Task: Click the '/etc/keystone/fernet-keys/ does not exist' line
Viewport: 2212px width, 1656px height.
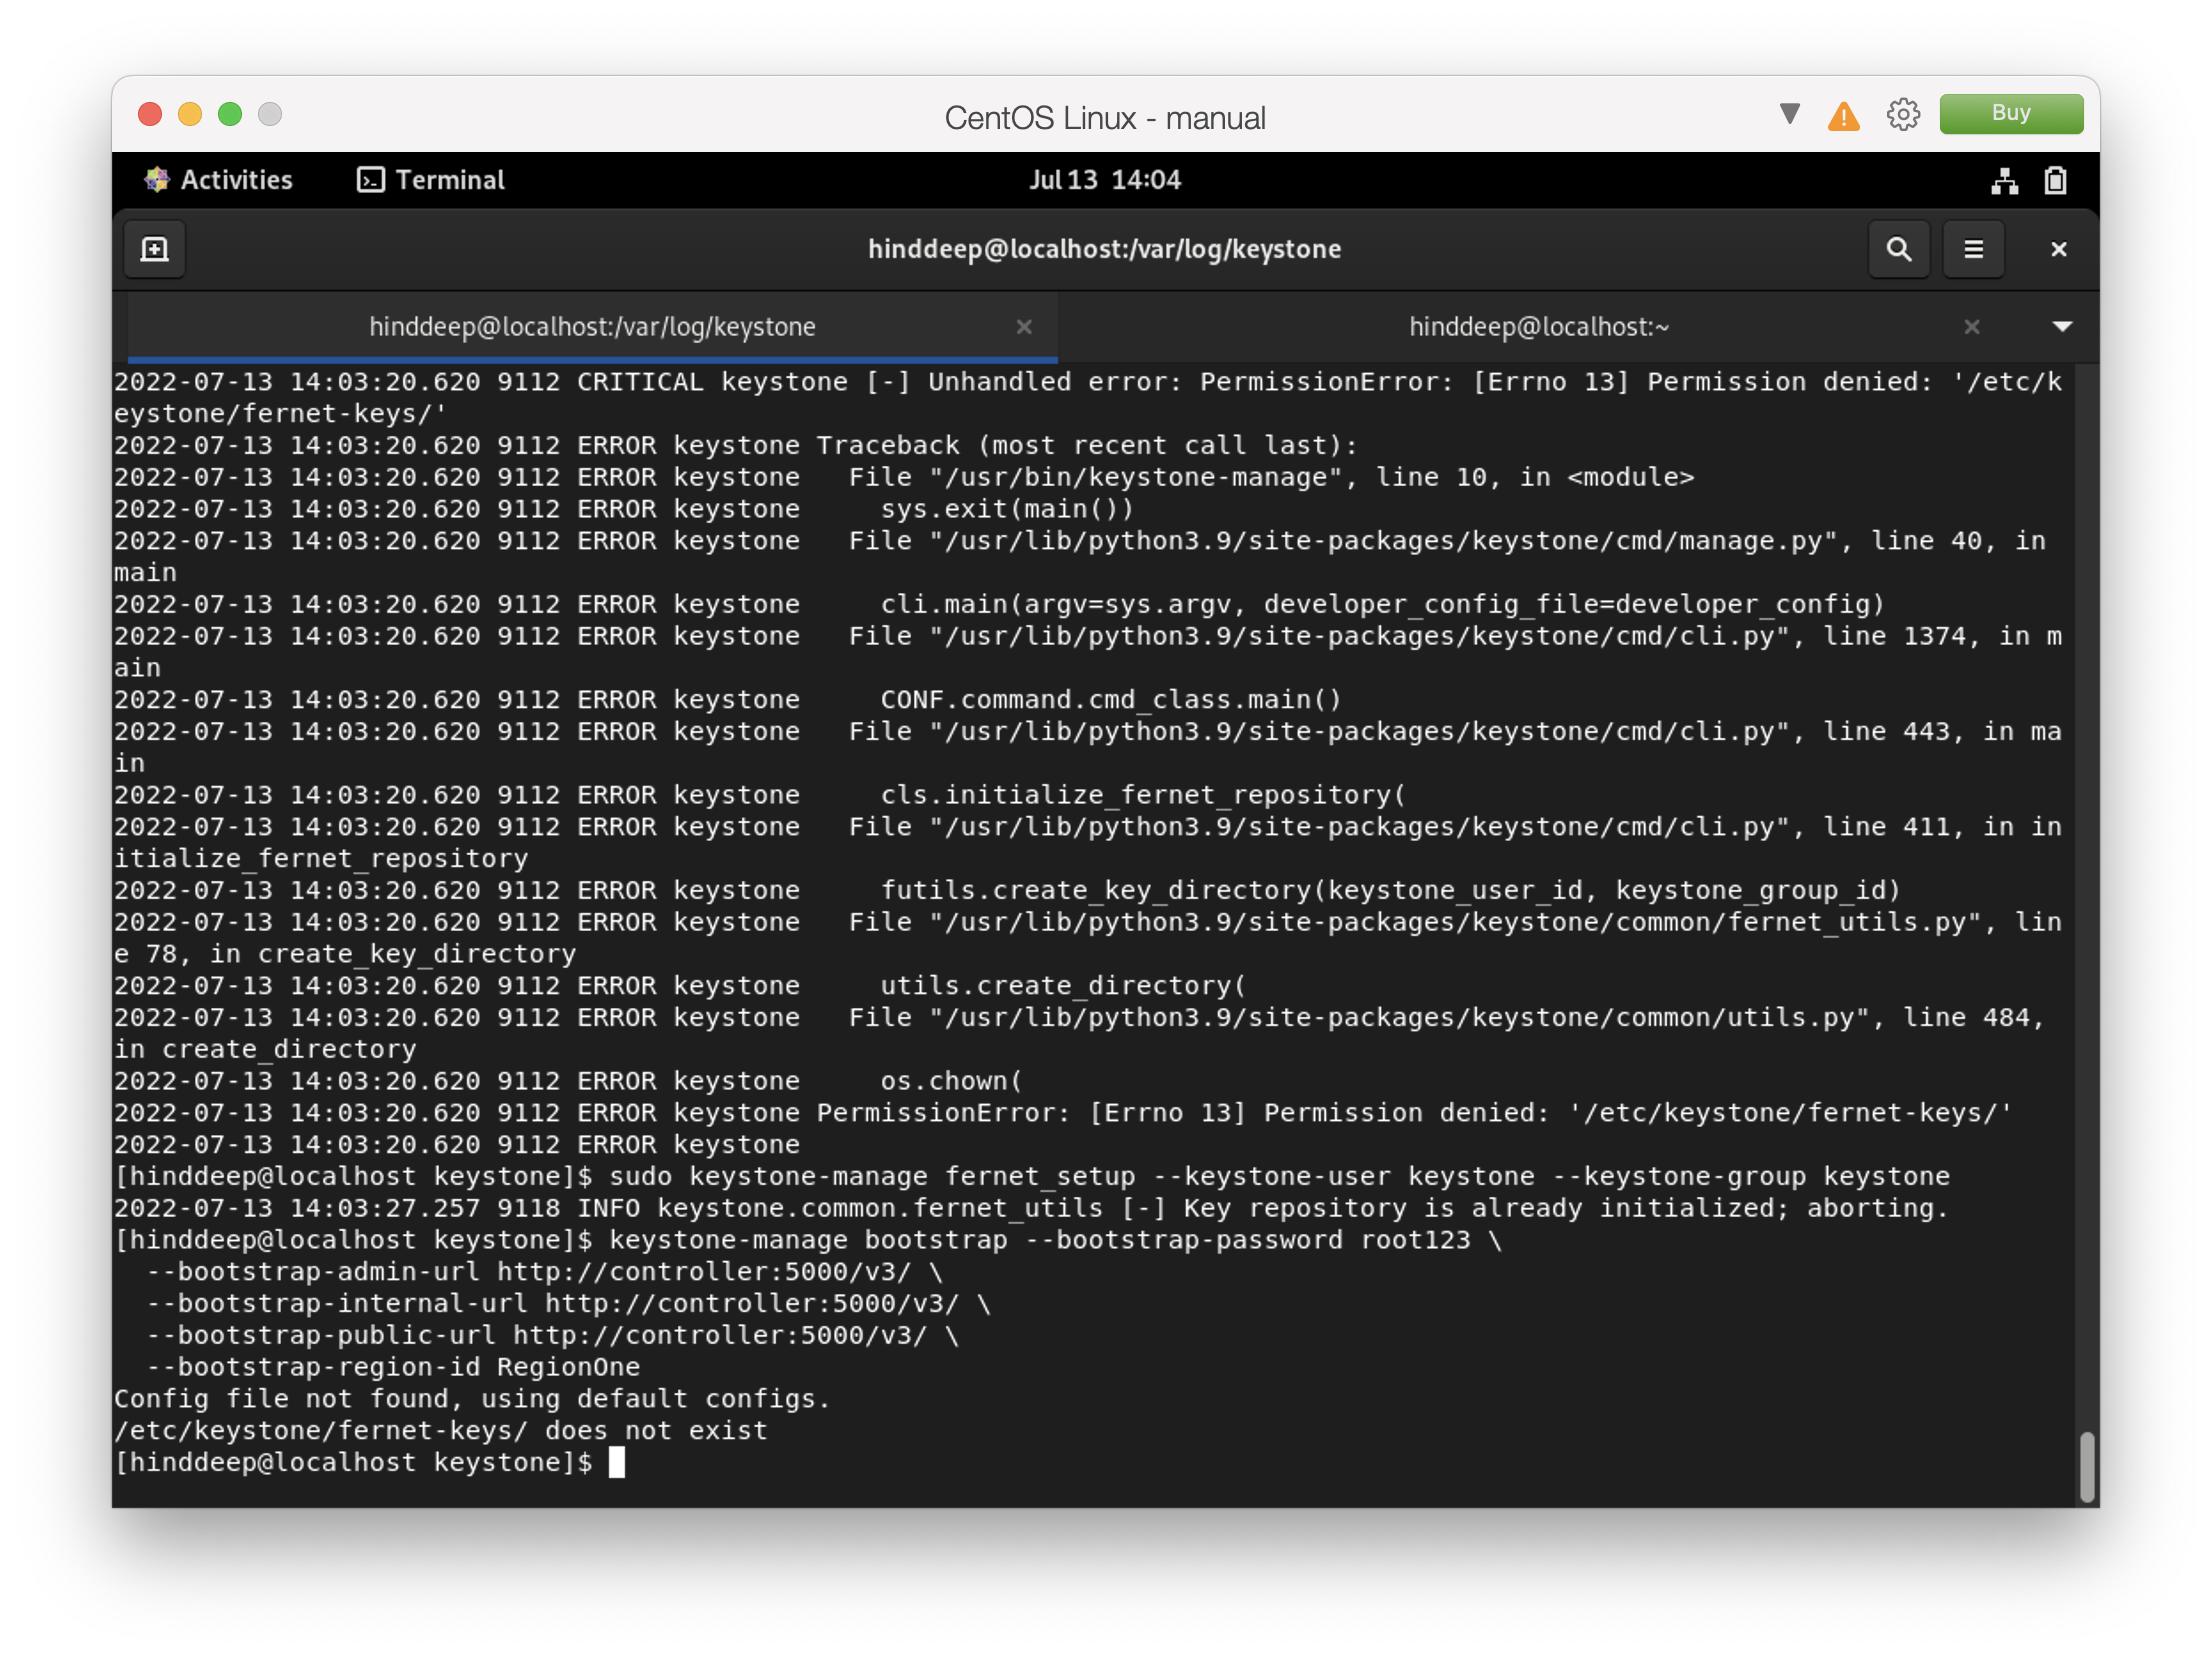Action: coord(440,1431)
